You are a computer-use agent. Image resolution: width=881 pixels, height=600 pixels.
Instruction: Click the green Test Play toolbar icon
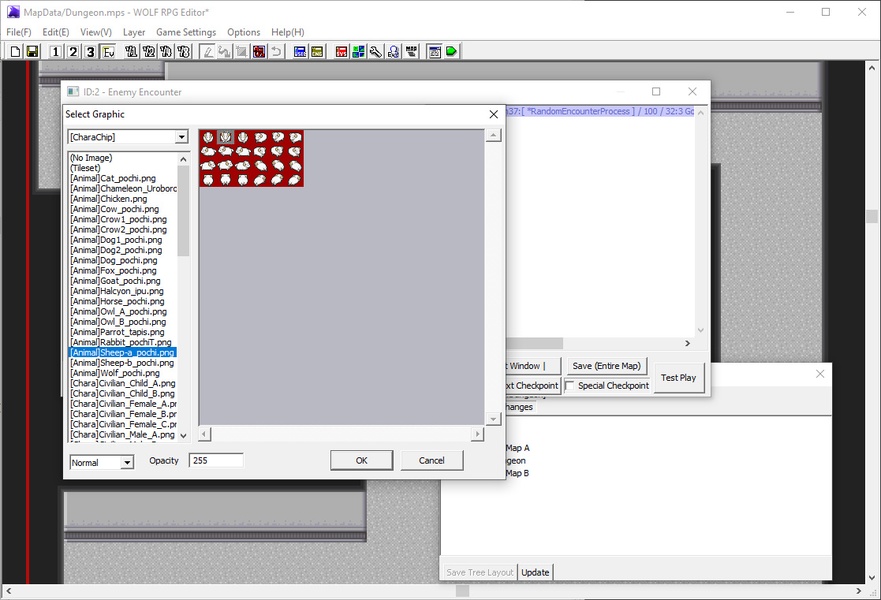(x=451, y=52)
